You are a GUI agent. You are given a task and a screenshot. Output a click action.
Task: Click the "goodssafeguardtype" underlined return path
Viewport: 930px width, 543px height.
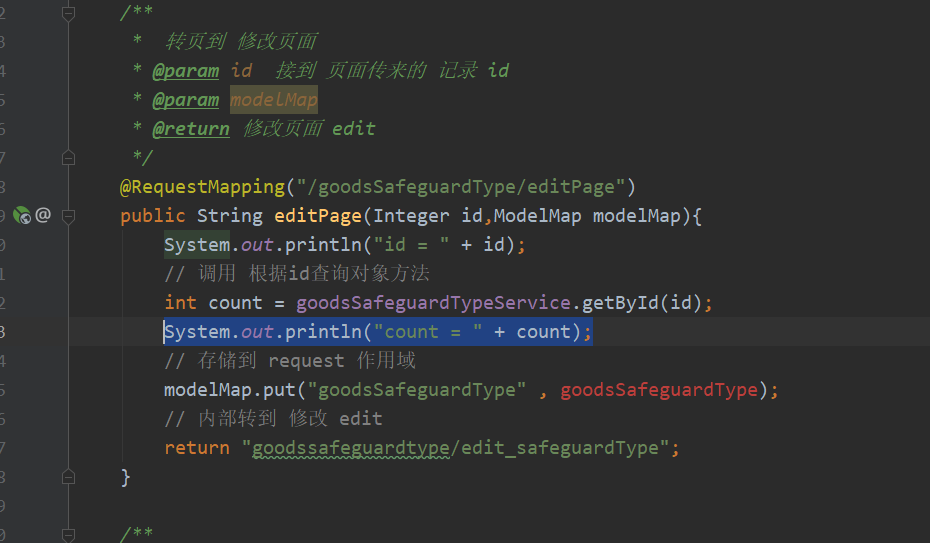pos(351,448)
